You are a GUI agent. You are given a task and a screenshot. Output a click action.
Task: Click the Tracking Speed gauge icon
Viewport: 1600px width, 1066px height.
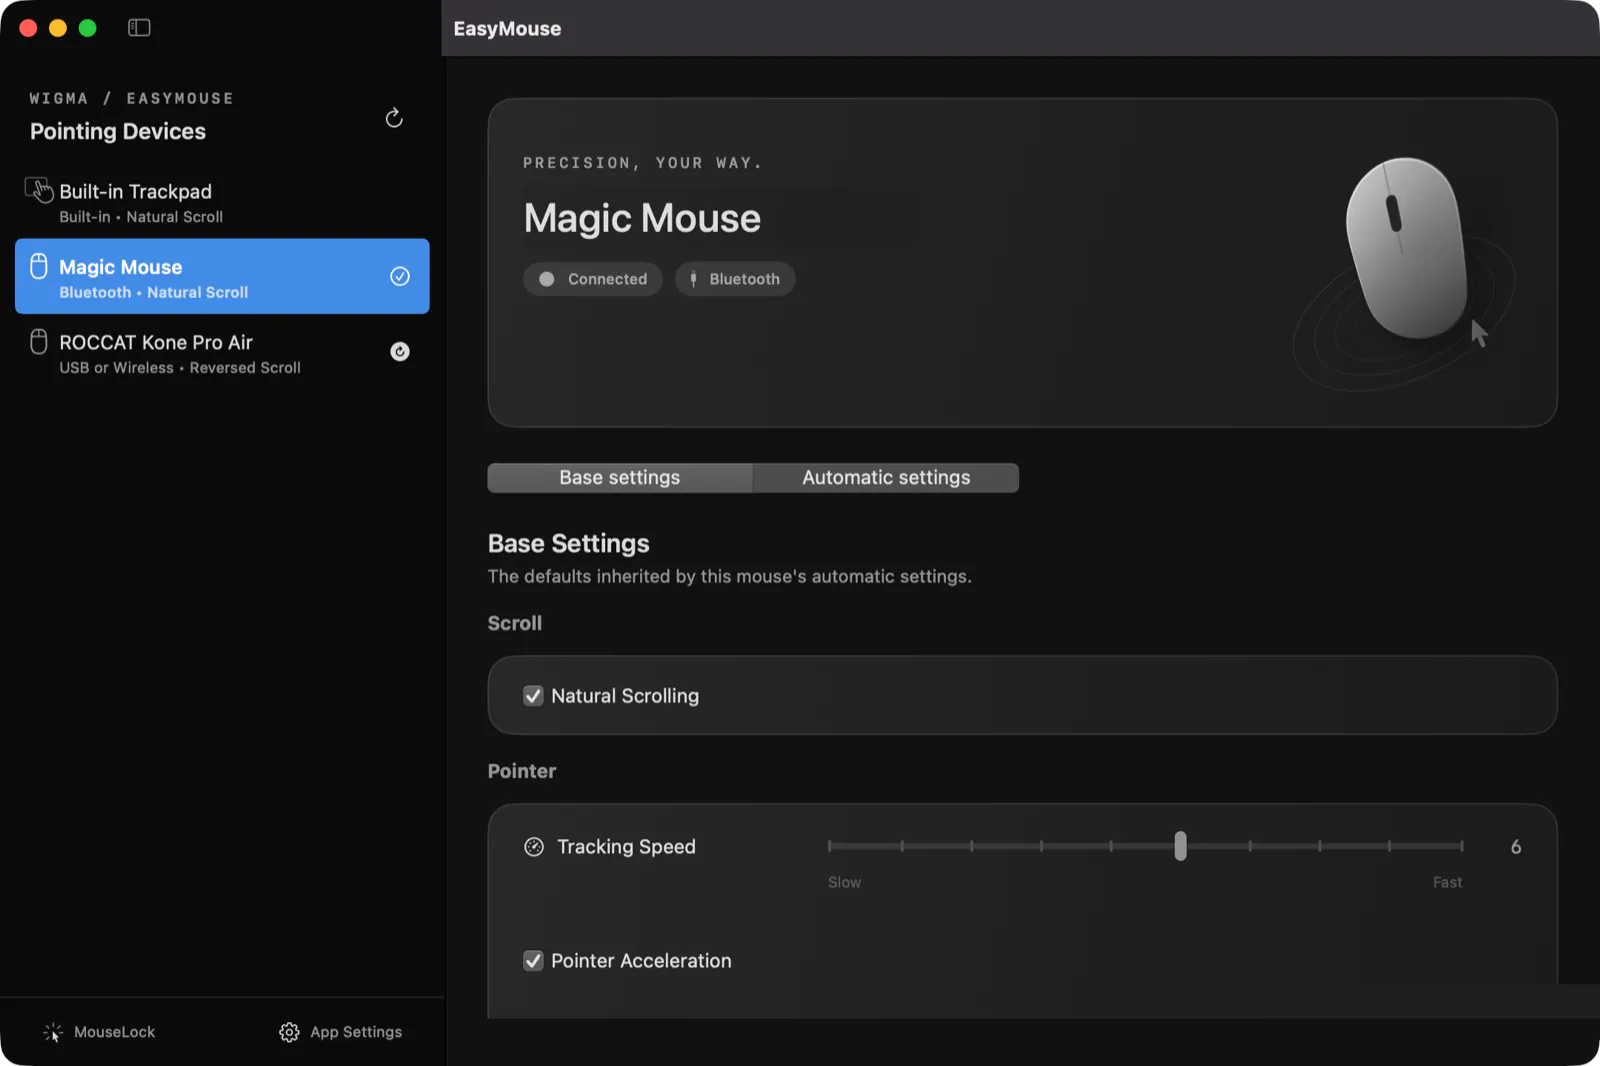tap(534, 847)
